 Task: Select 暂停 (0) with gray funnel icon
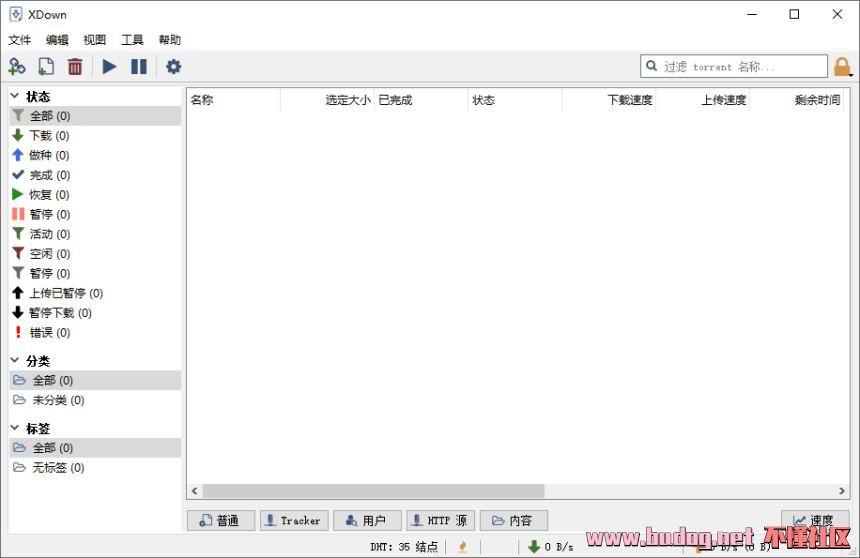click(x=95, y=273)
